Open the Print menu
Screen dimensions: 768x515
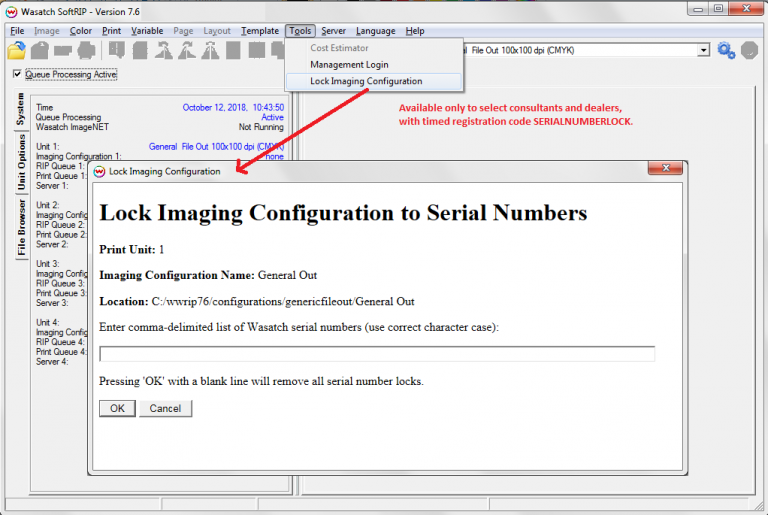[111, 31]
